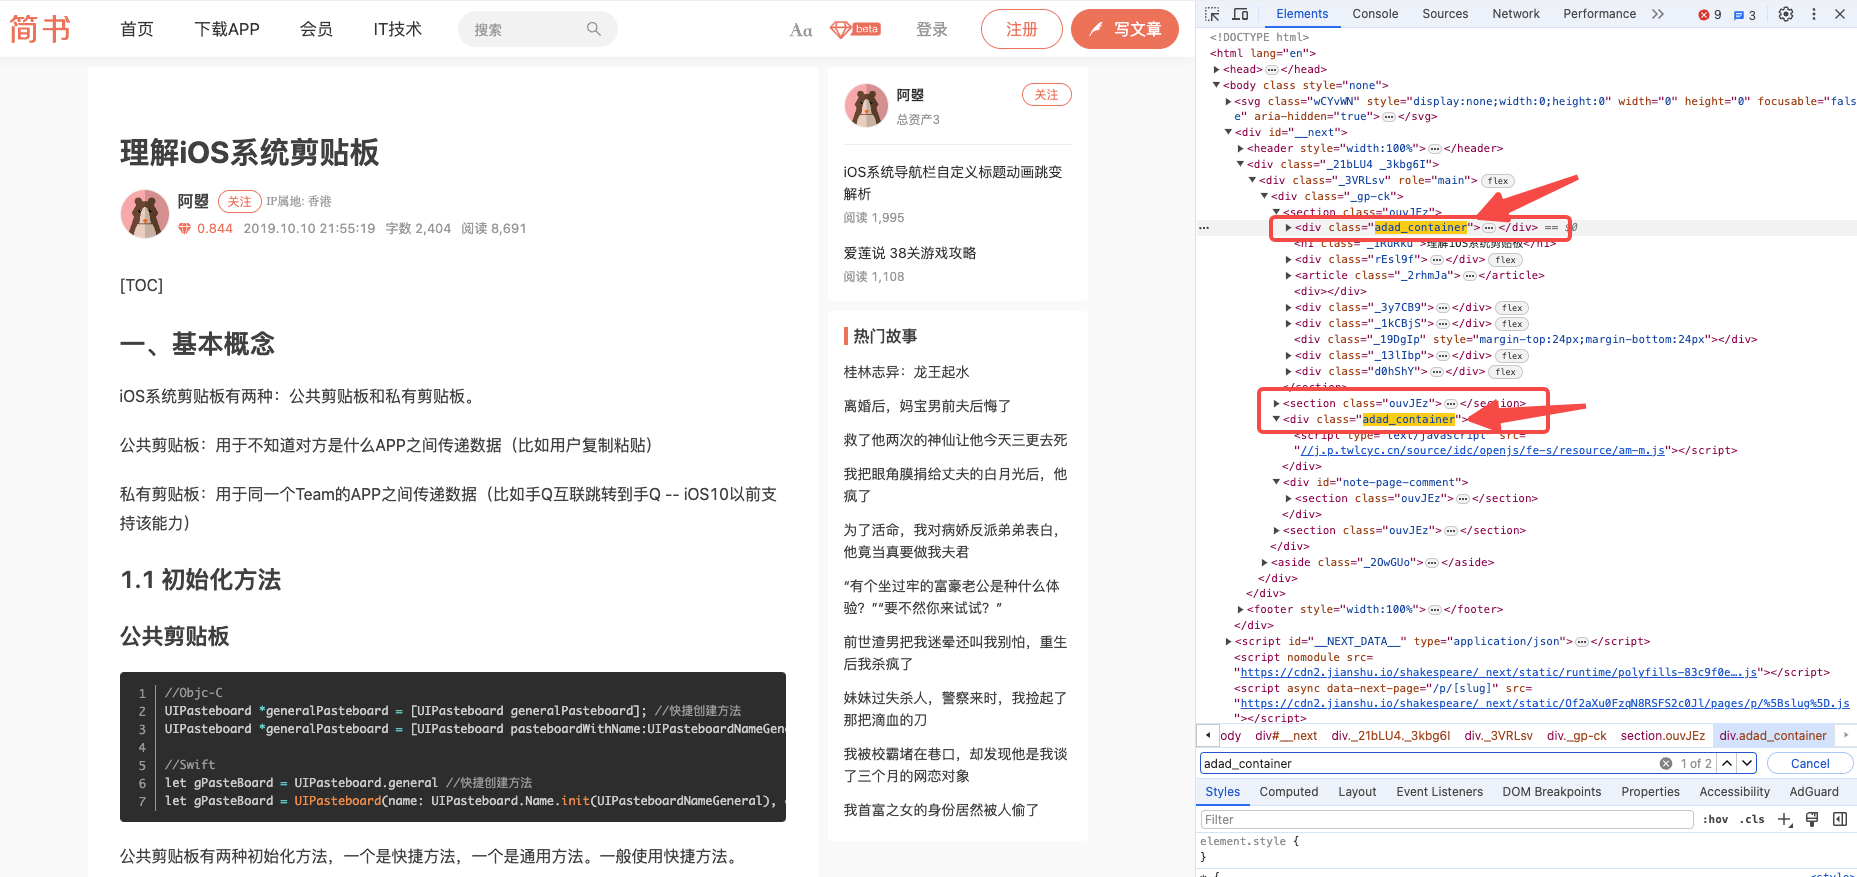Select div._gp-ck in the breadcrumb
The width and height of the screenshot is (1857, 877).
coord(1577,735)
